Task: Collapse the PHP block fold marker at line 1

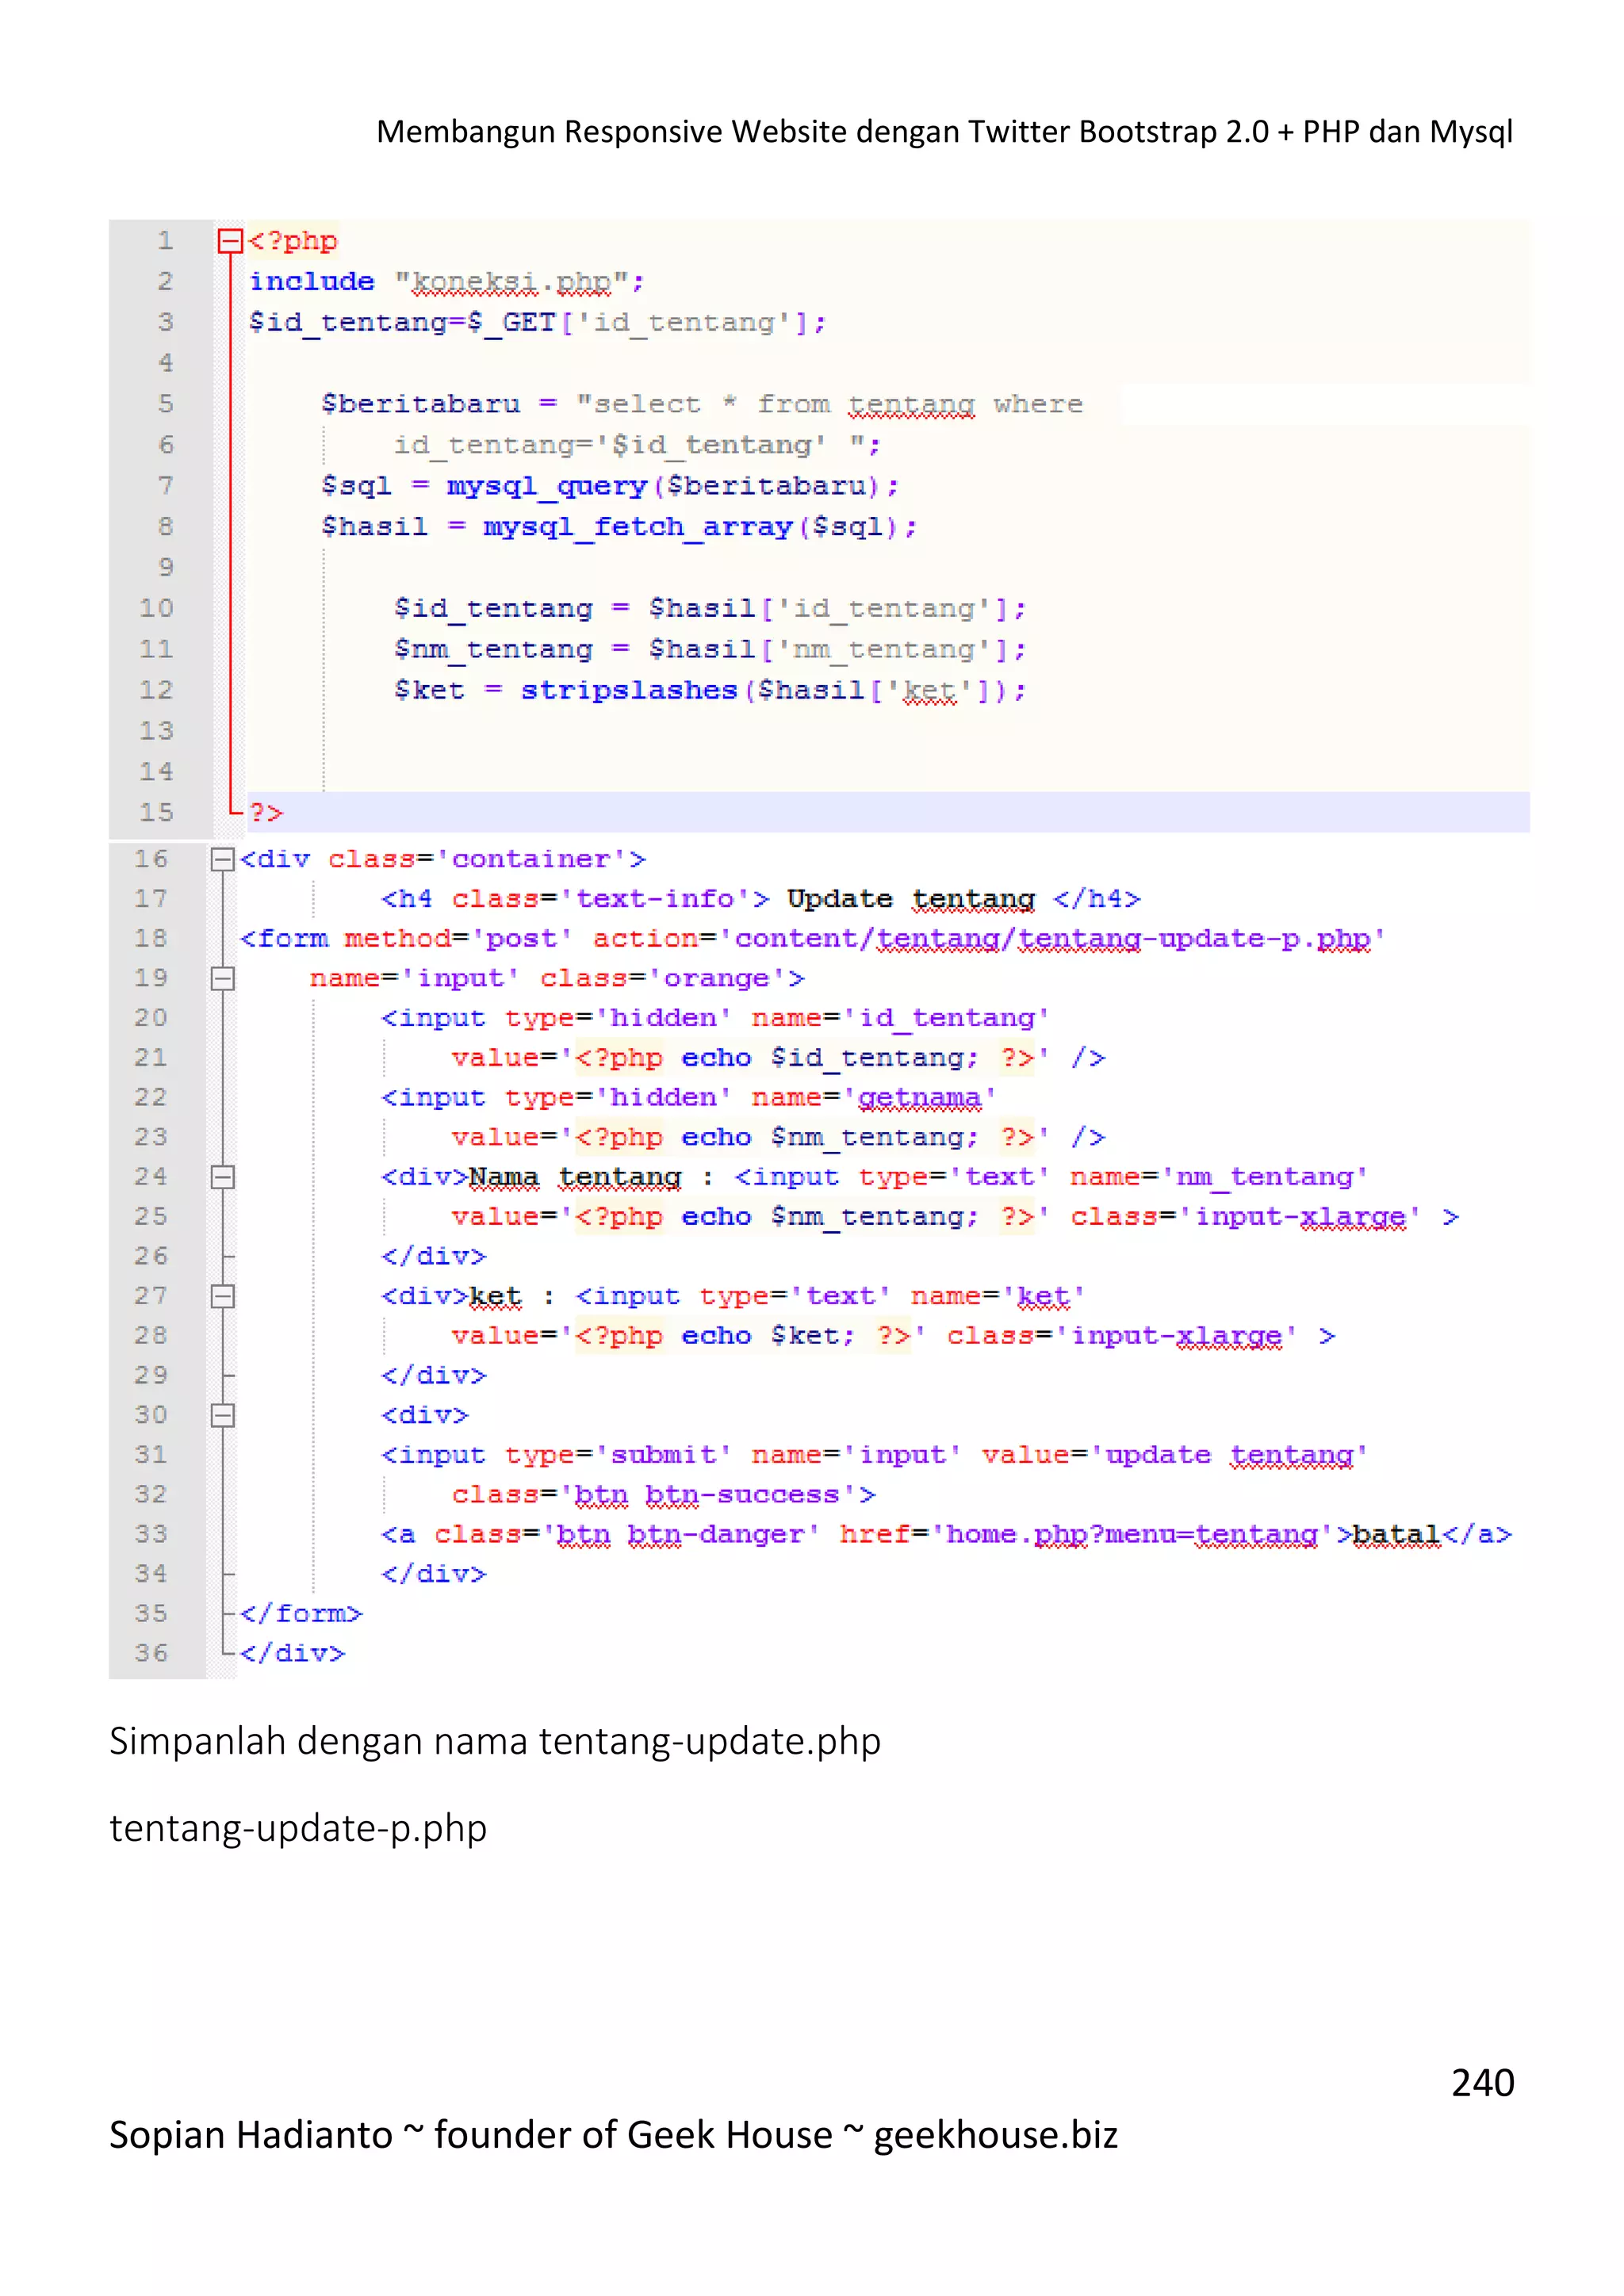Action: point(230,240)
